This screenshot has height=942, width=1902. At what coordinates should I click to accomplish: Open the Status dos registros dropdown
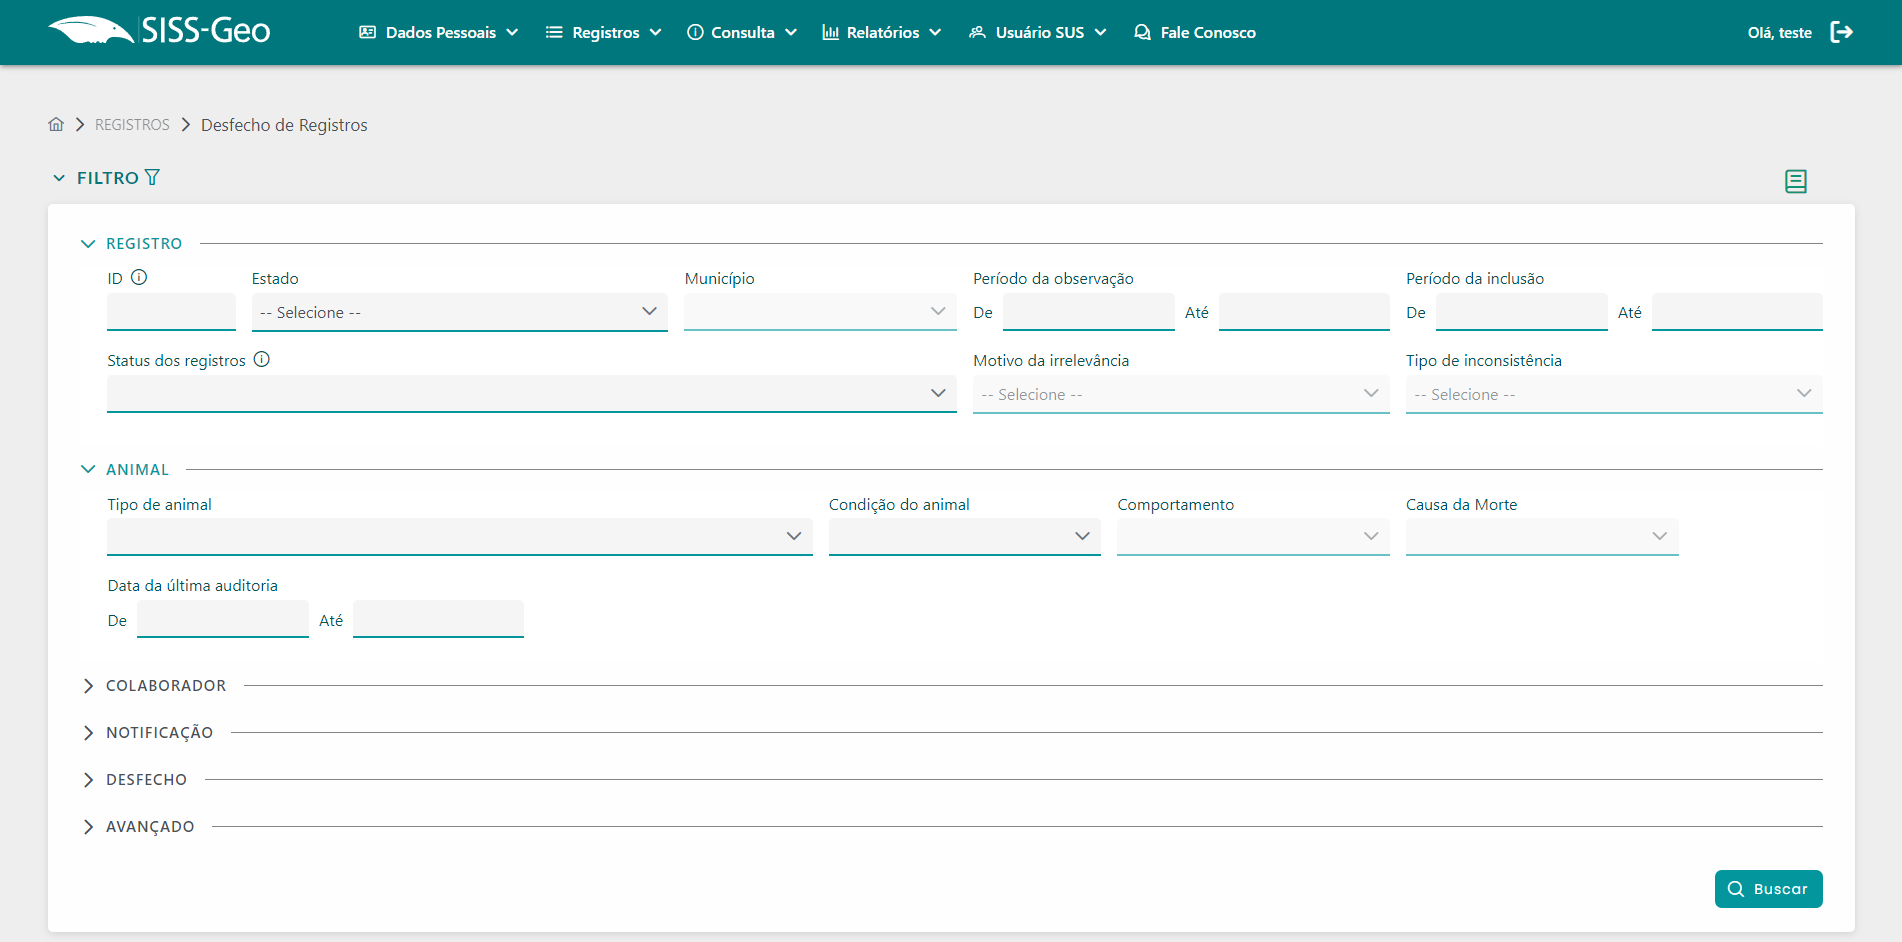tap(532, 394)
